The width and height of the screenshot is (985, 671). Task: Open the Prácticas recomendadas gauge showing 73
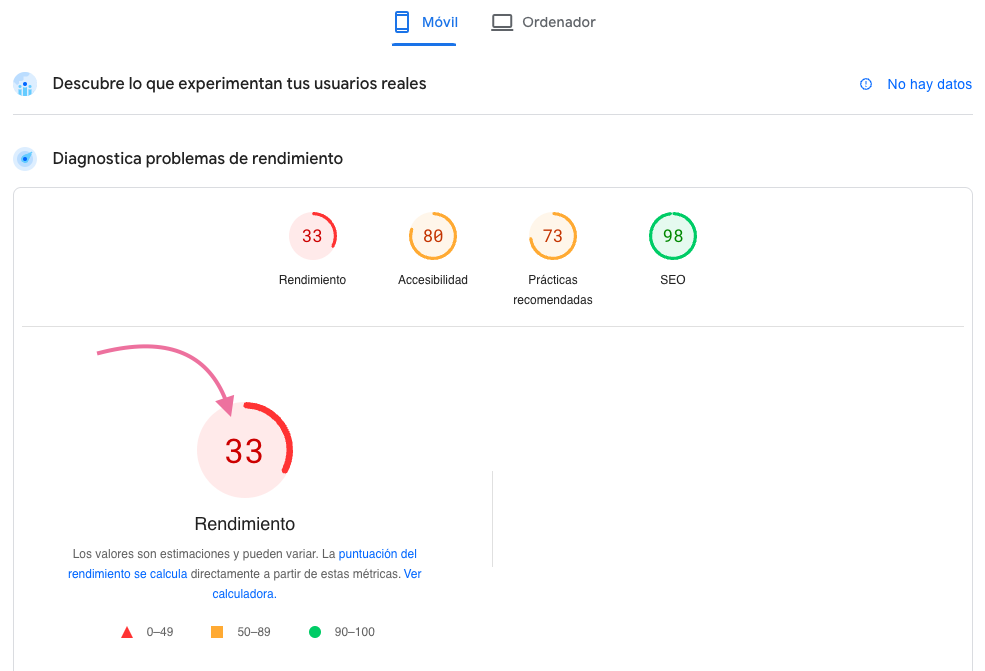tap(552, 236)
